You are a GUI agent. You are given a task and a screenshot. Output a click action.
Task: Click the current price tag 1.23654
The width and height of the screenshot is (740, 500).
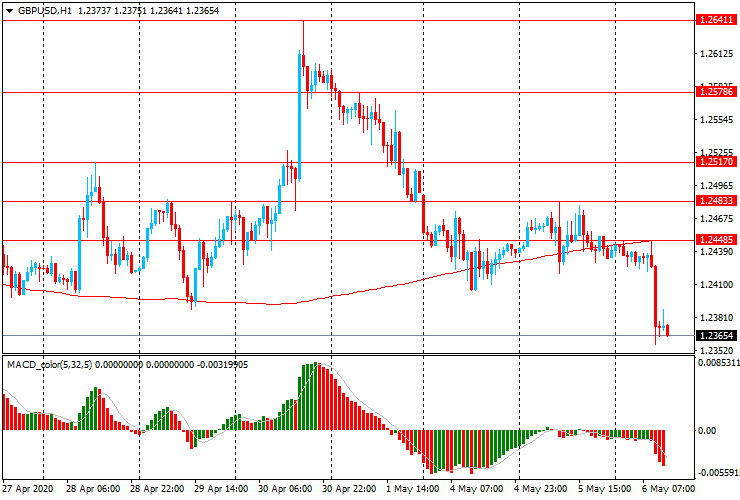click(x=716, y=336)
